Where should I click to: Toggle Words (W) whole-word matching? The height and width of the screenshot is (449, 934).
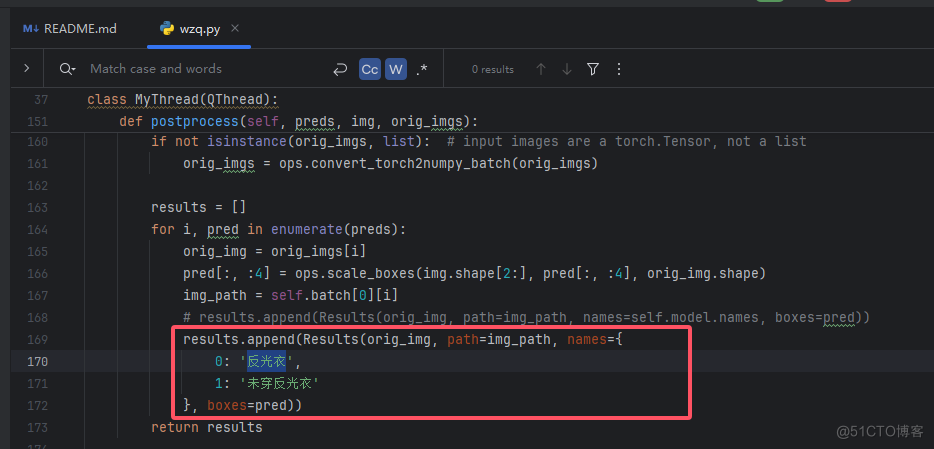pos(396,69)
